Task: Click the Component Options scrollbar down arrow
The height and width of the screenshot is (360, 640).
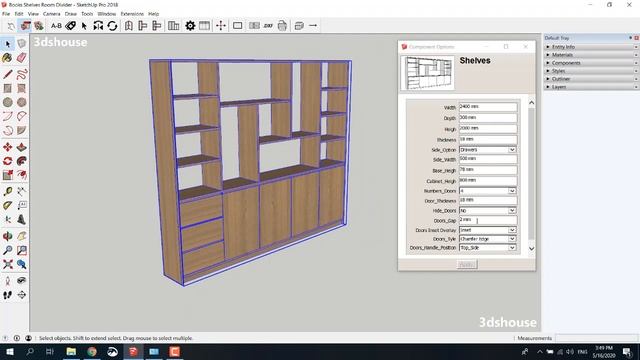Action: pyautogui.click(x=531, y=249)
